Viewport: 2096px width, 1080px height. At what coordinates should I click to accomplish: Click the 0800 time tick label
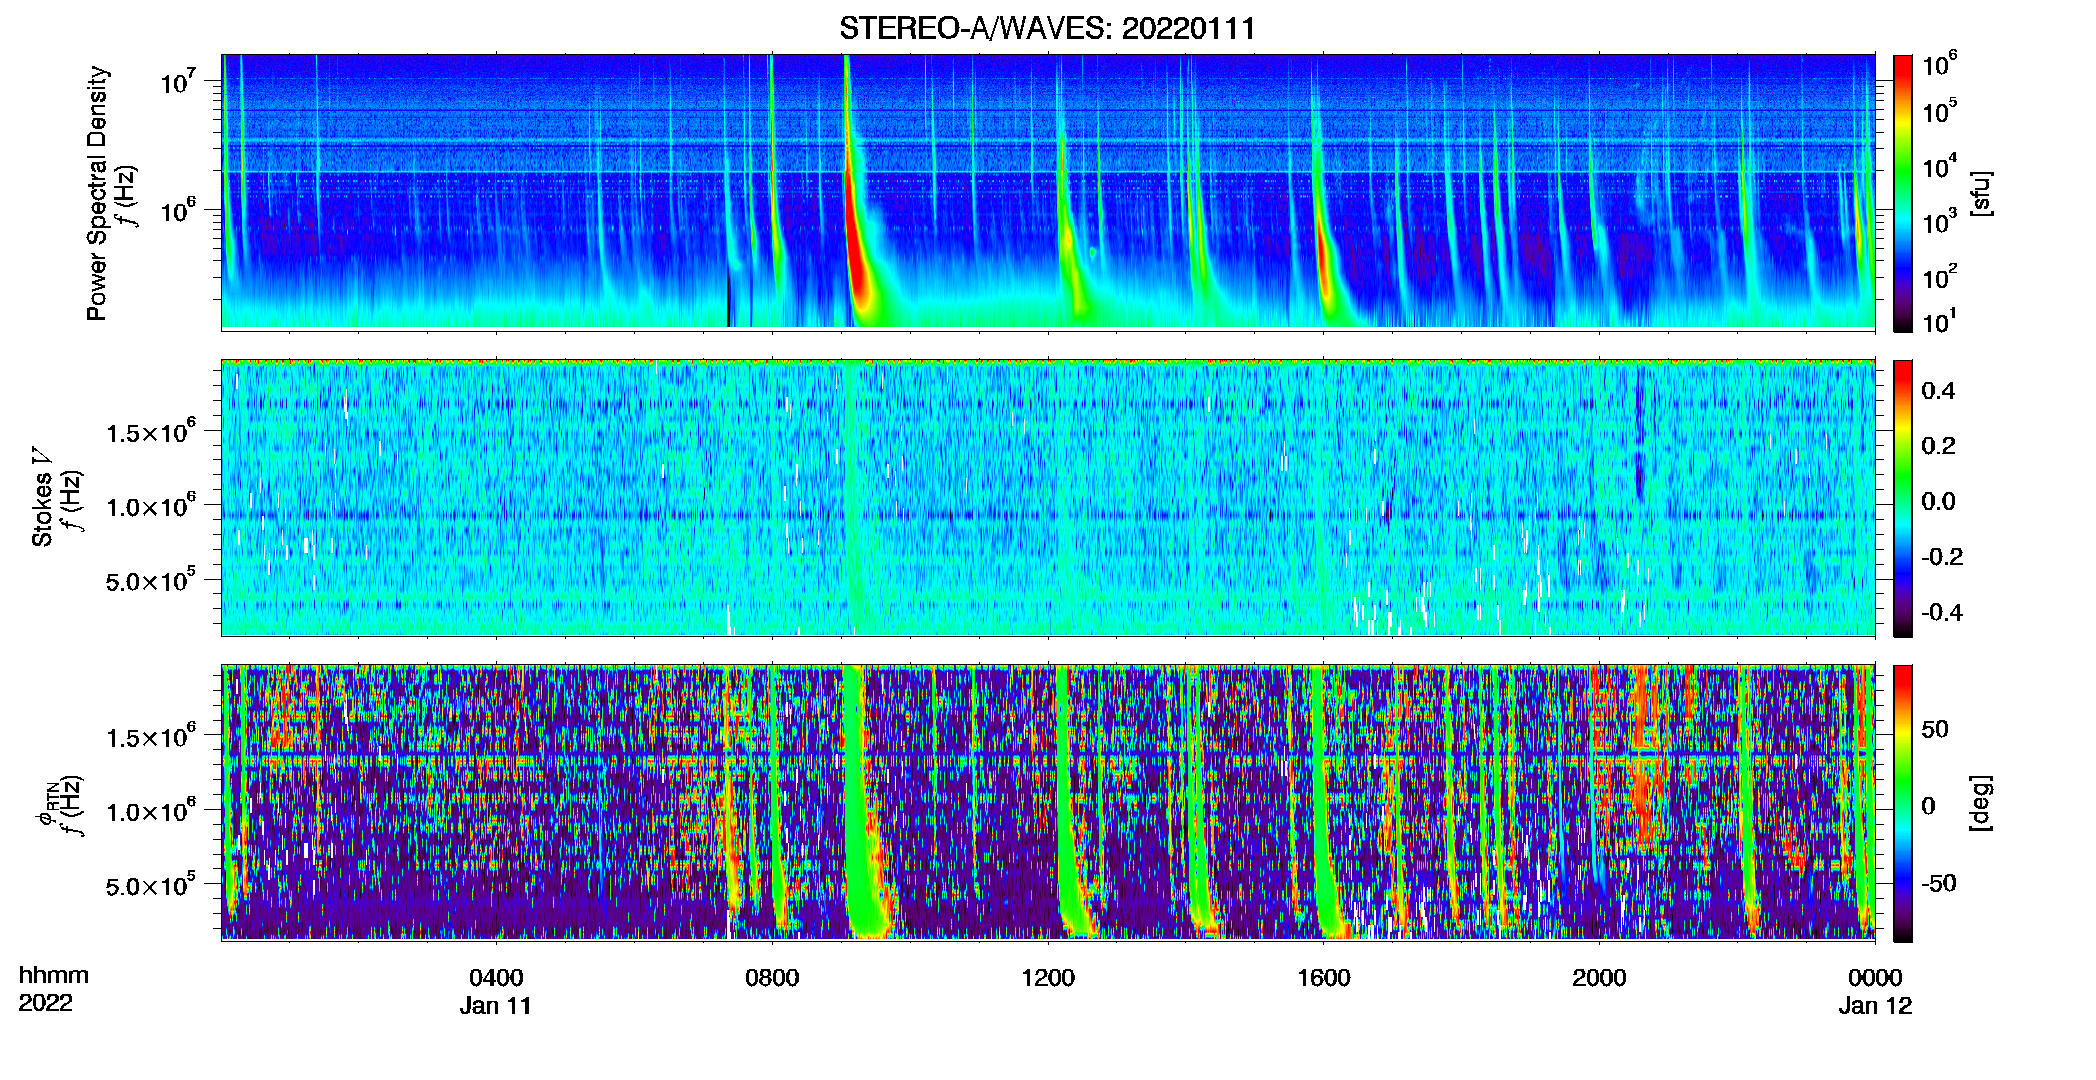point(772,978)
